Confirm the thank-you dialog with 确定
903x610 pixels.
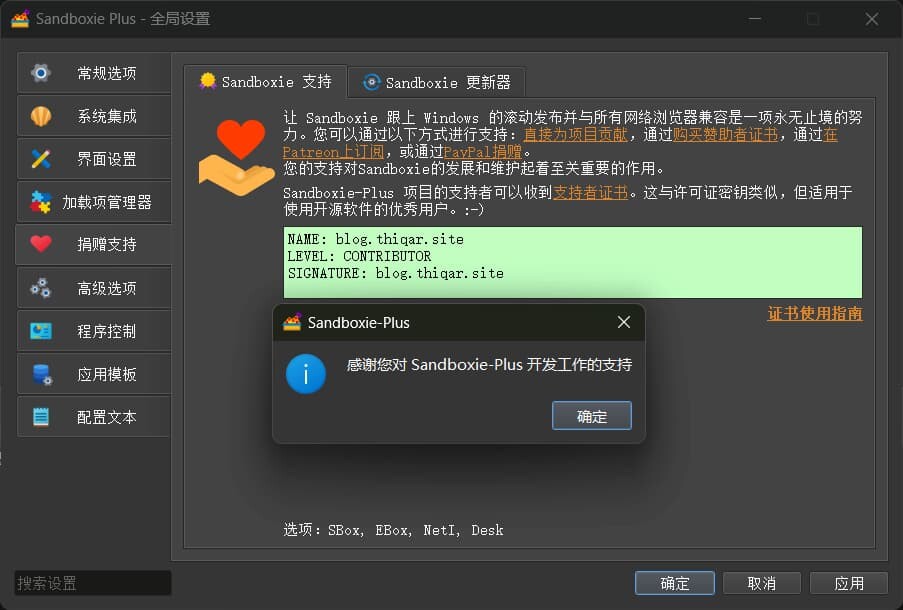click(591, 416)
